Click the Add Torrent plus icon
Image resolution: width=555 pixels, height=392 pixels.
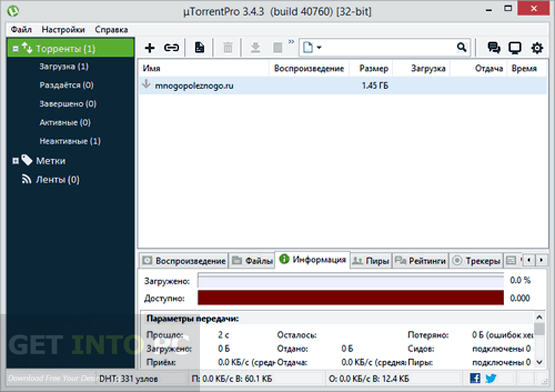click(x=150, y=47)
